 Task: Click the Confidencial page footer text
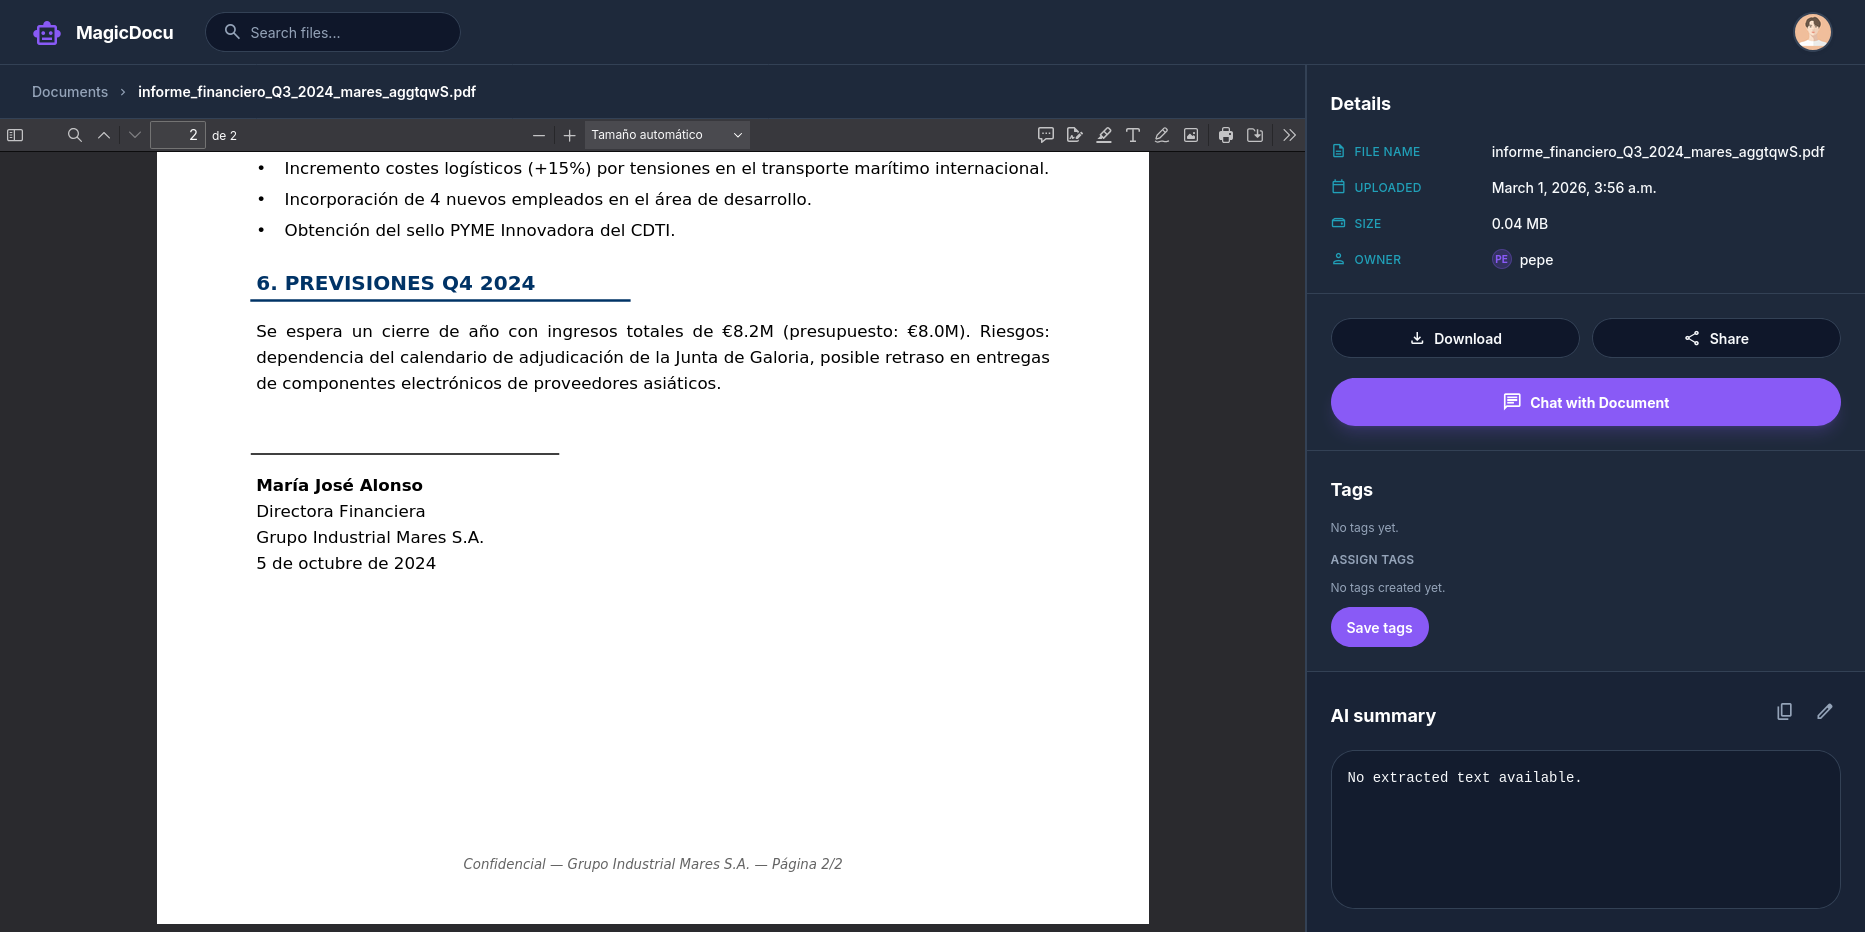coord(652,864)
